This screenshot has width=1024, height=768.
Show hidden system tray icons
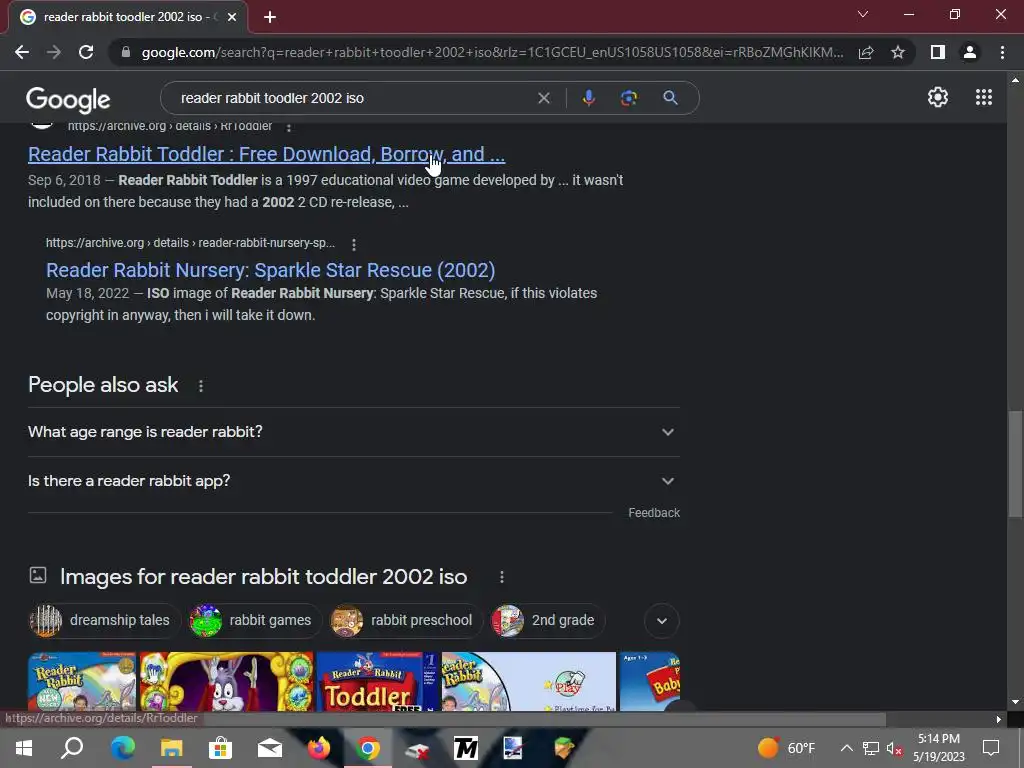(846, 748)
